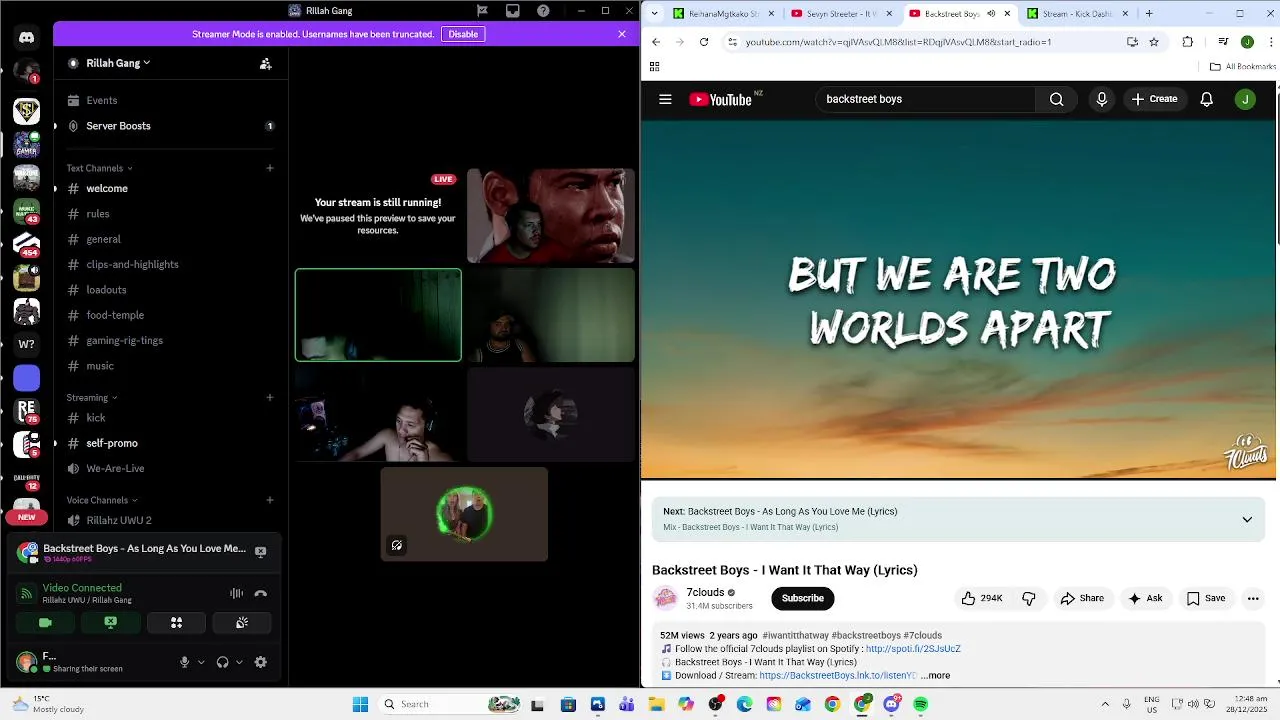Like the video with 294K thumbs up
The height and width of the screenshot is (720, 1280).
[981, 598]
